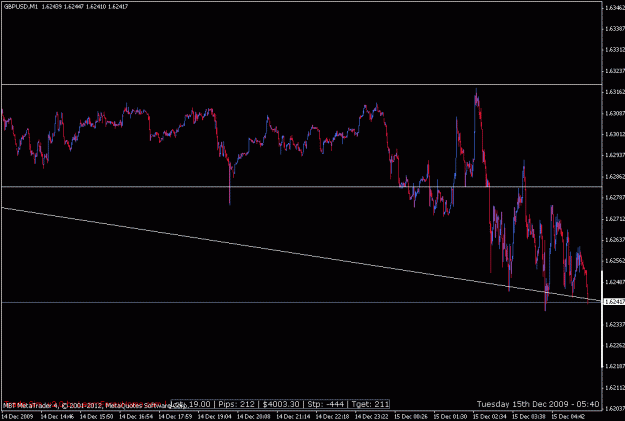
Task: Click the 1.62187 price scale label
Action: point(615,366)
